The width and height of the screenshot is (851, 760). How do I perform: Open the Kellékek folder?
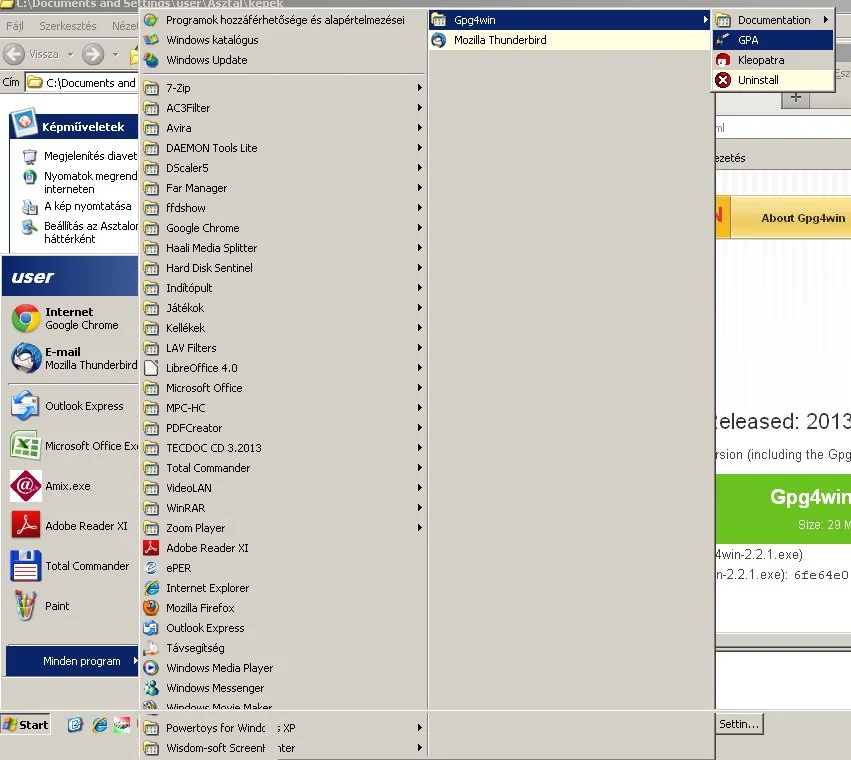click(283, 327)
